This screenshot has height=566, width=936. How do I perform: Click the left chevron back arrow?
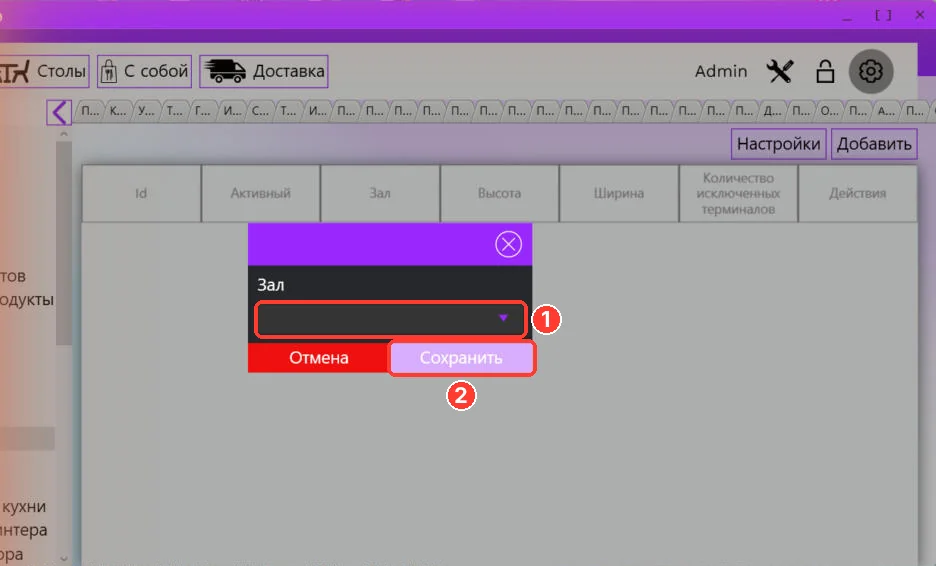(59, 112)
